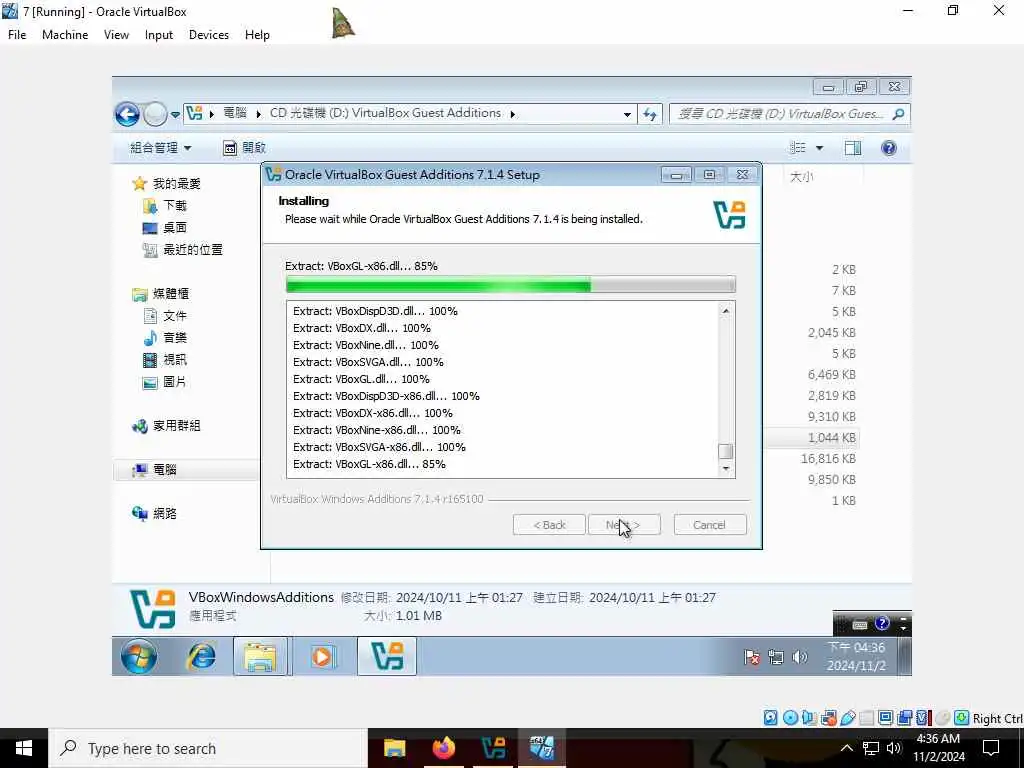
Task: Open the Input menu
Action: pos(159,35)
